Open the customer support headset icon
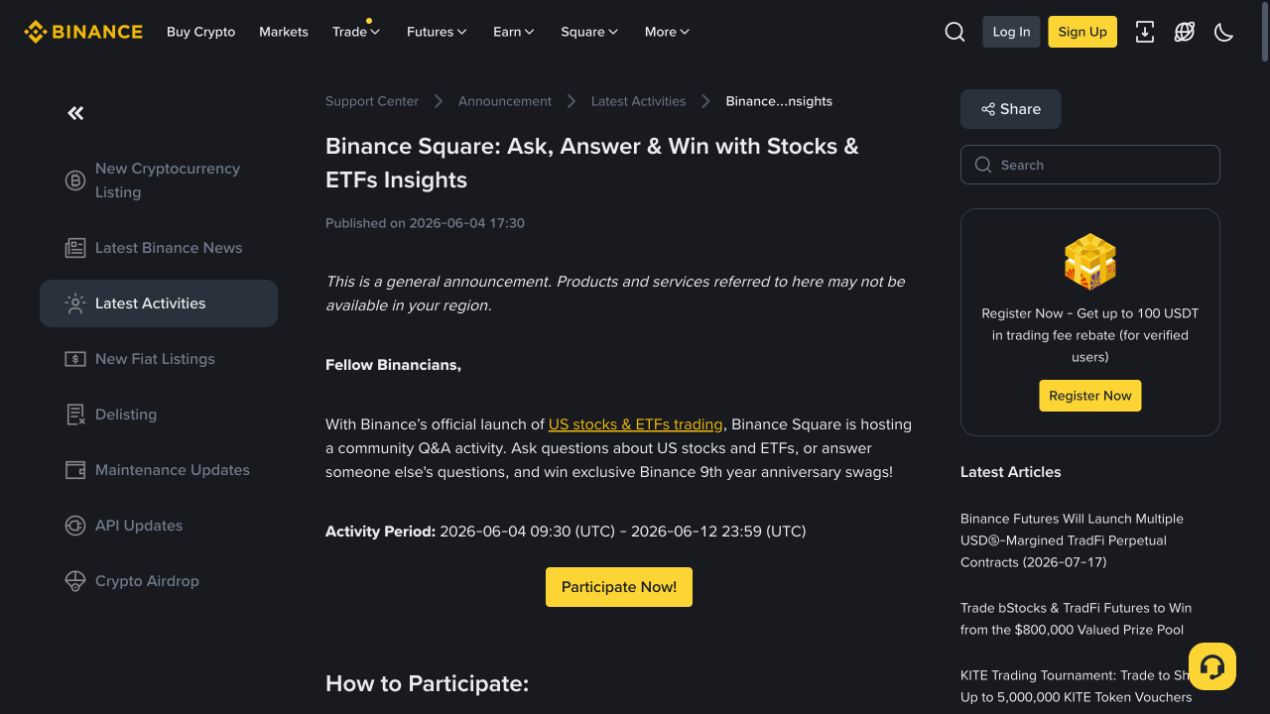Viewport: 1270px width, 714px height. (1212, 666)
